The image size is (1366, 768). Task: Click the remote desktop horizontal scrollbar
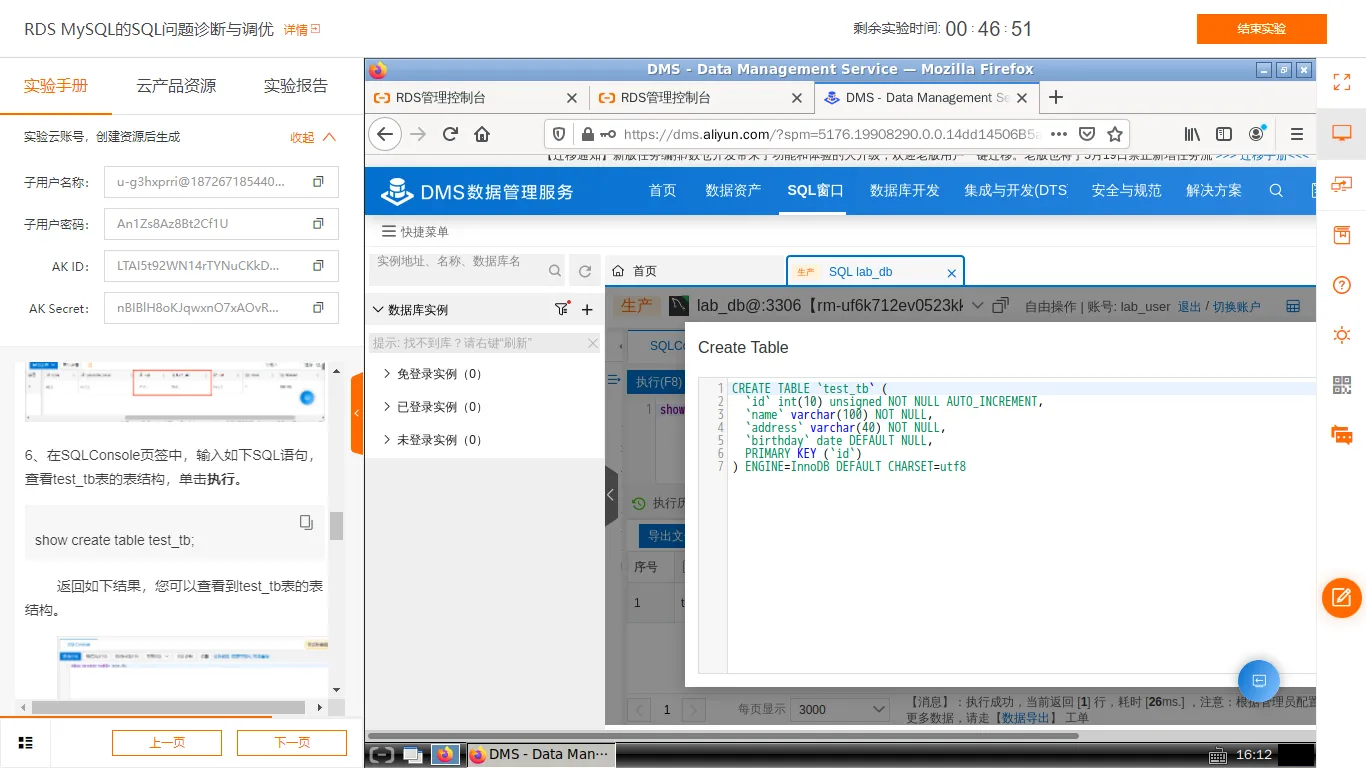pos(721,735)
